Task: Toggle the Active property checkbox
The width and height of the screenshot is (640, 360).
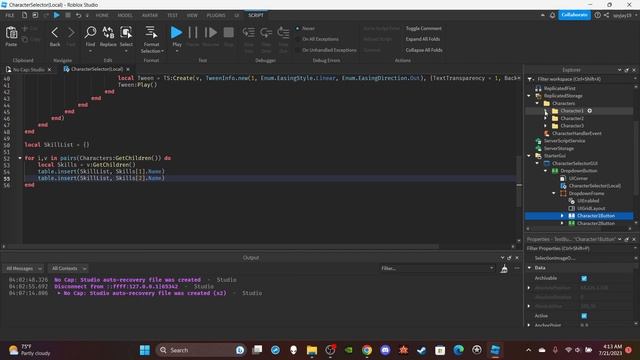Action: (x=584, y=316)
